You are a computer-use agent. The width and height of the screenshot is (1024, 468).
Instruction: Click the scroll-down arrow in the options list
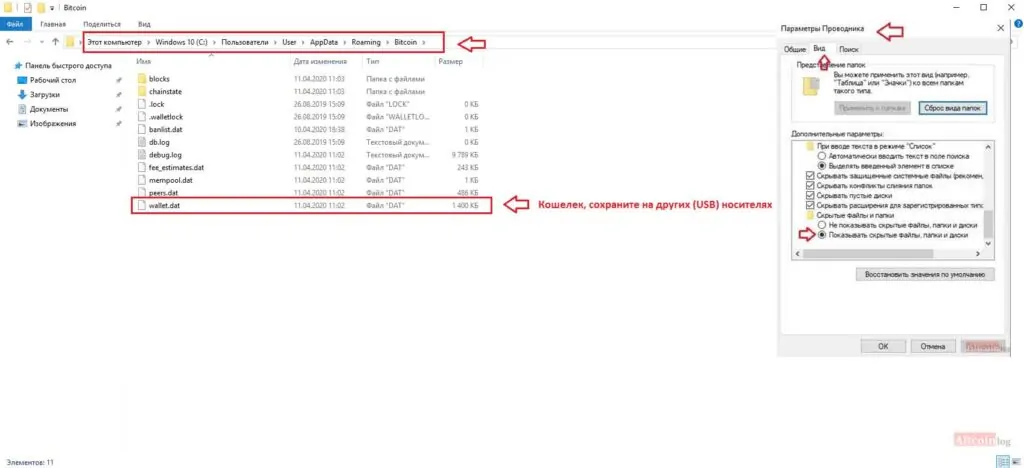point(987,243)
